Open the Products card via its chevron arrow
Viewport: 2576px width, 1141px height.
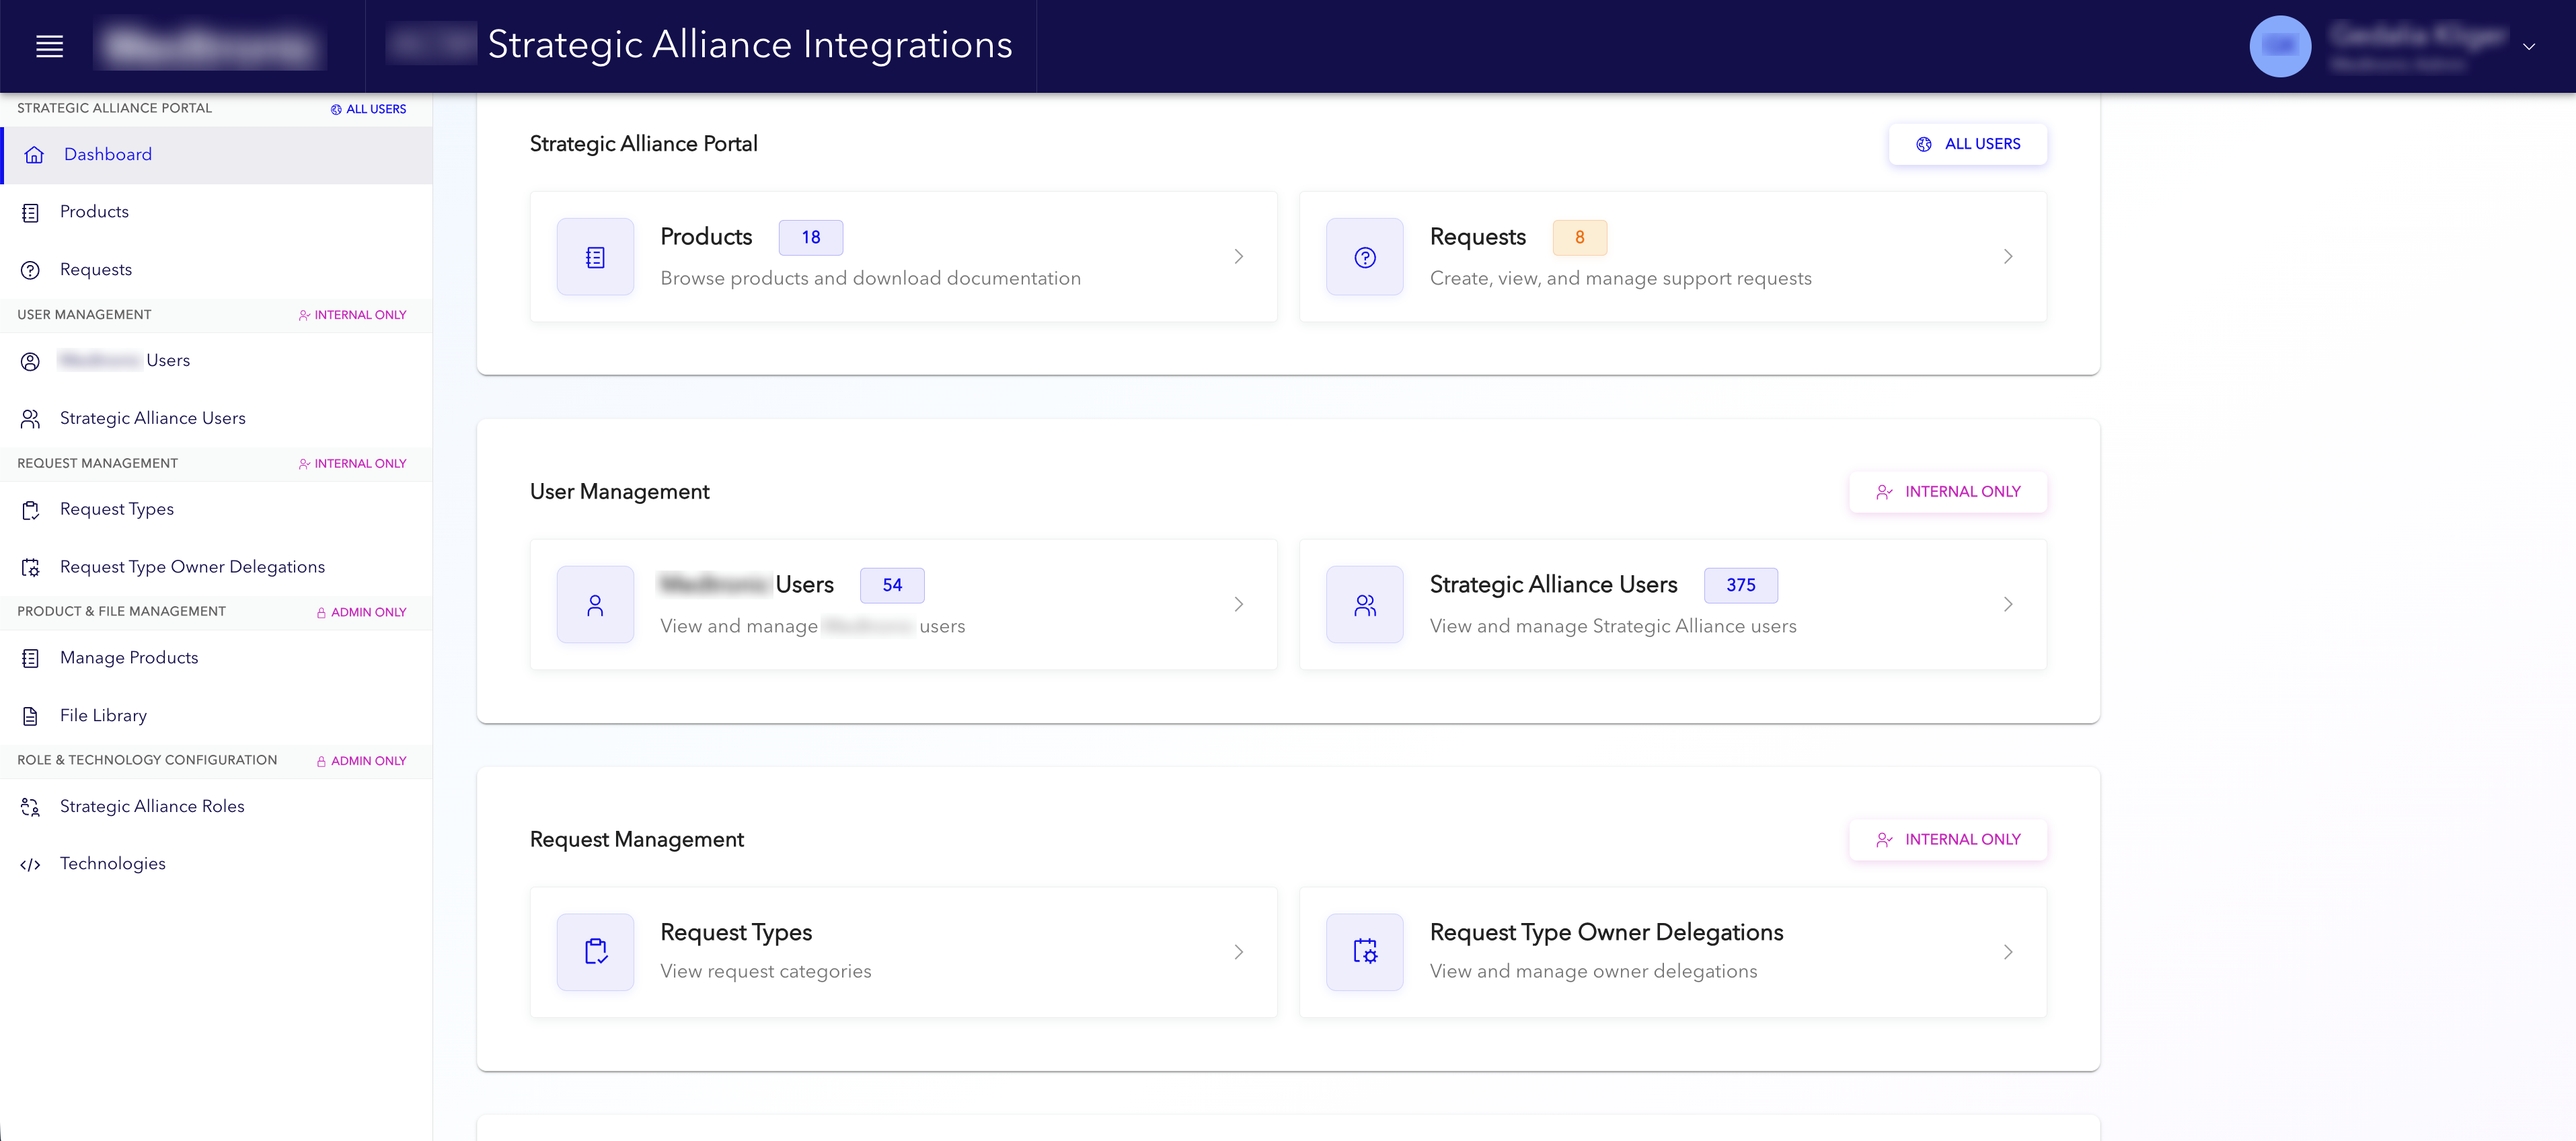pyautogui.click(x=1239, y=256)
